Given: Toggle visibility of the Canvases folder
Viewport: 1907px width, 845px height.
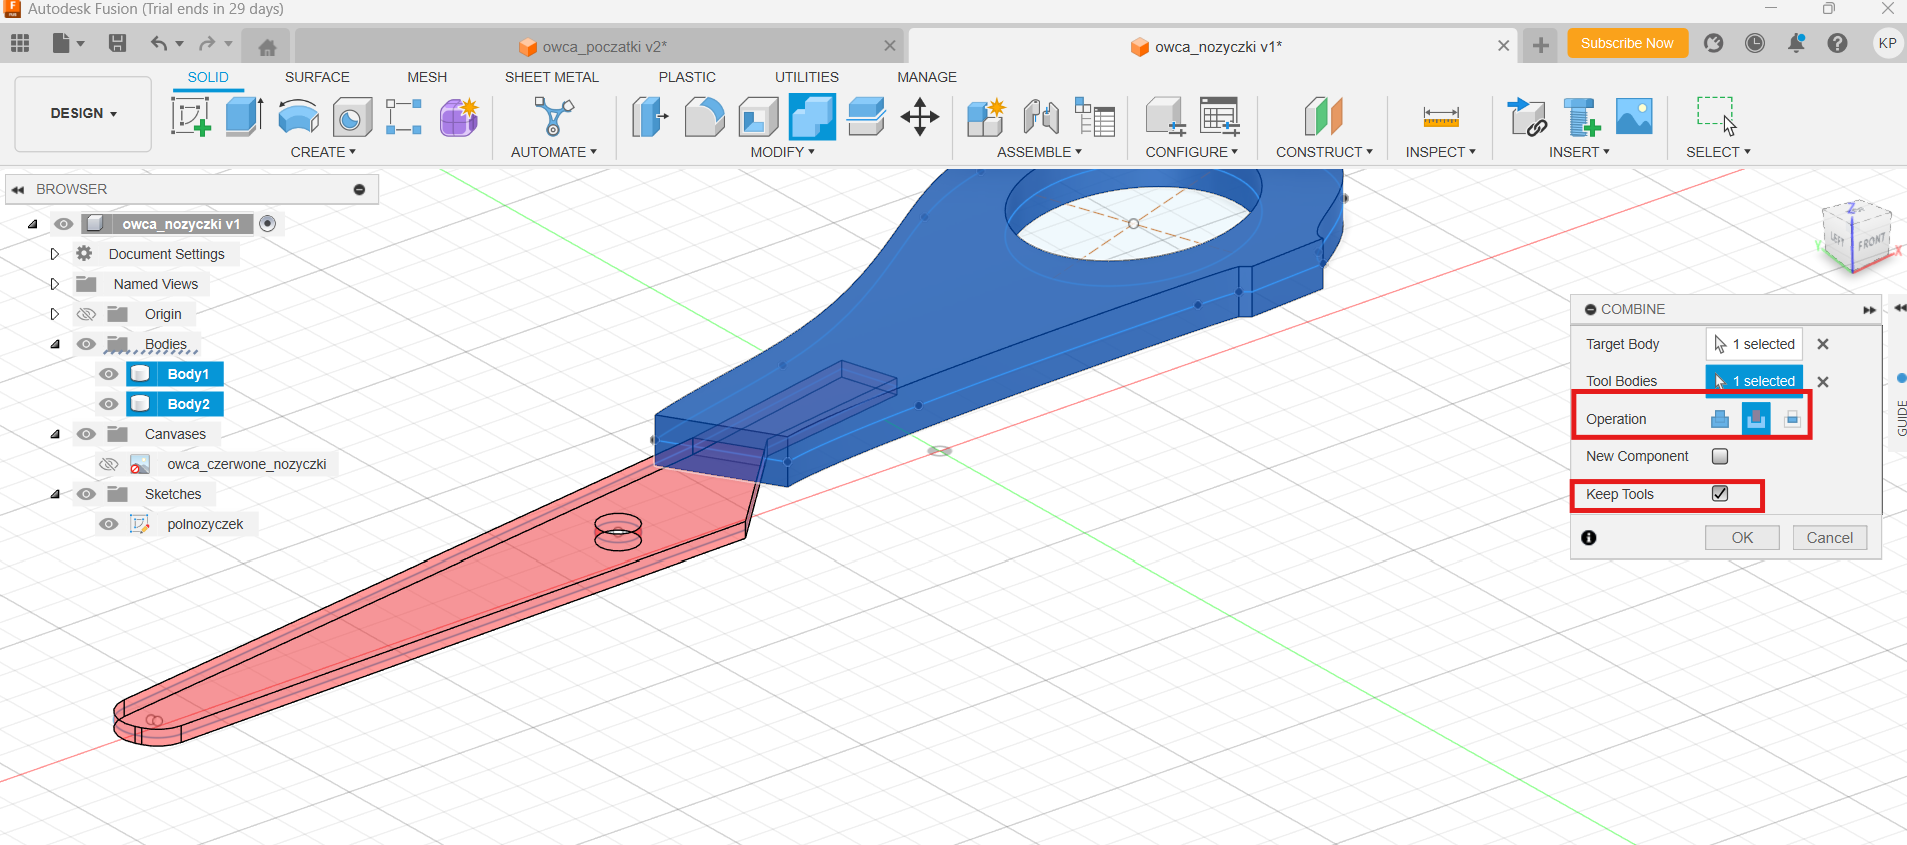Looking at the screenshot, I should point(86,434).
